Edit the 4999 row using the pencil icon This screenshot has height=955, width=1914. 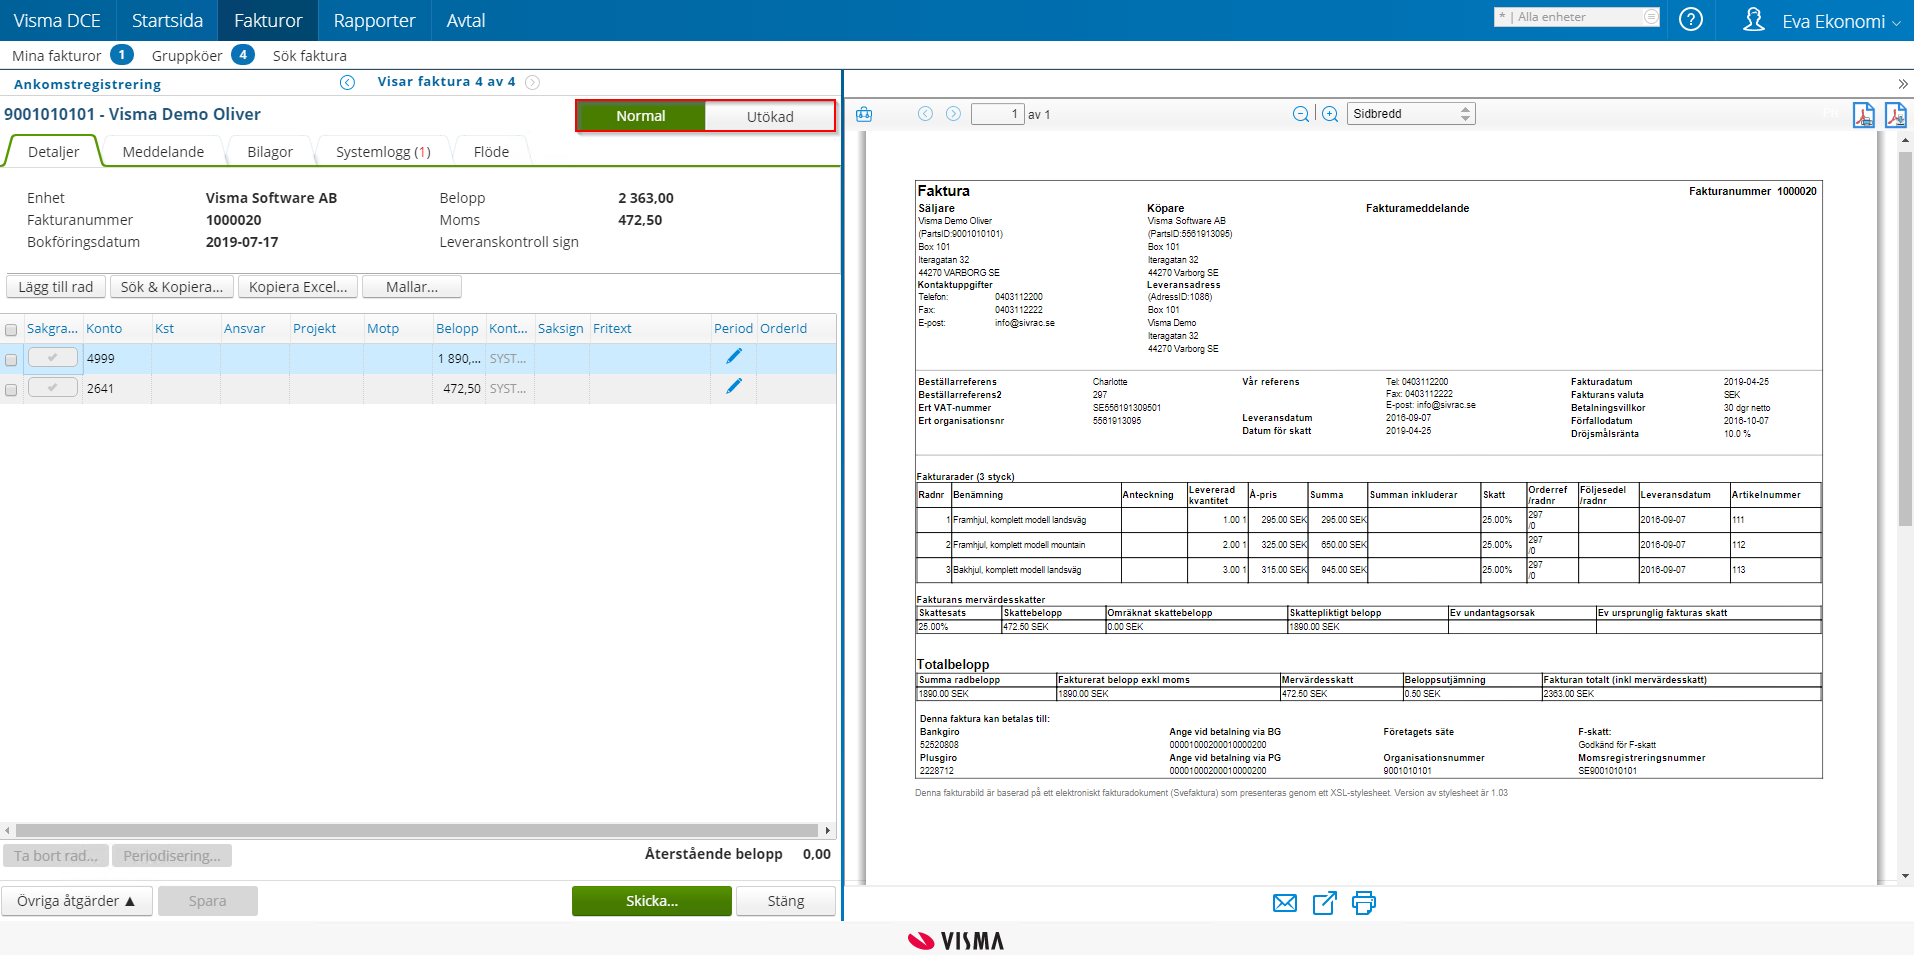(x=734, y=355)
